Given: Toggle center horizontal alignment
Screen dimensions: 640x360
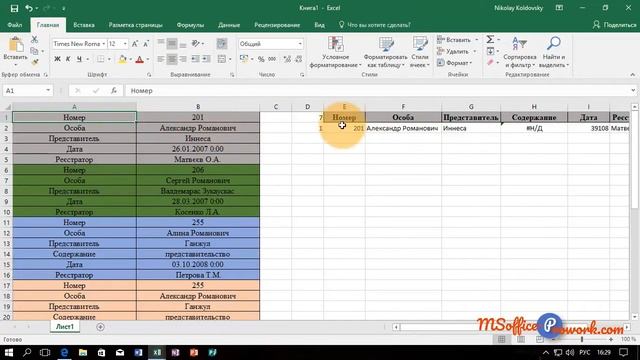Looking at the screenshot, I should point(172,59).
